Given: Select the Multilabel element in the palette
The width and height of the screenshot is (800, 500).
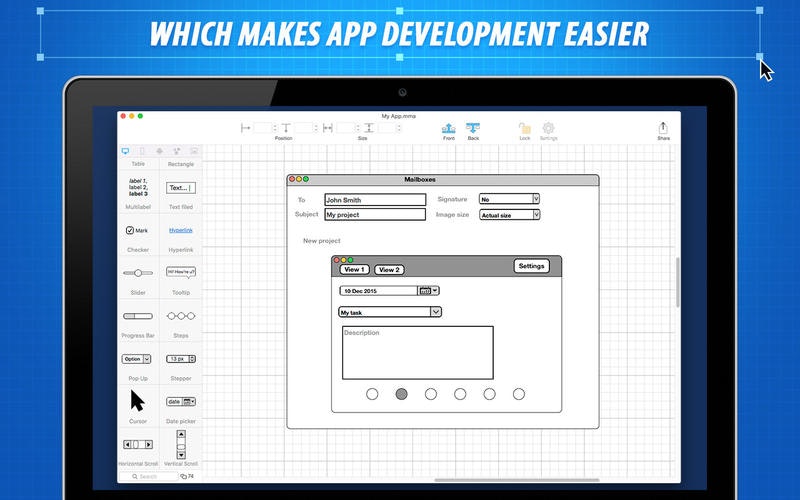Looking at the screenshot, I should tap(138, 187).
